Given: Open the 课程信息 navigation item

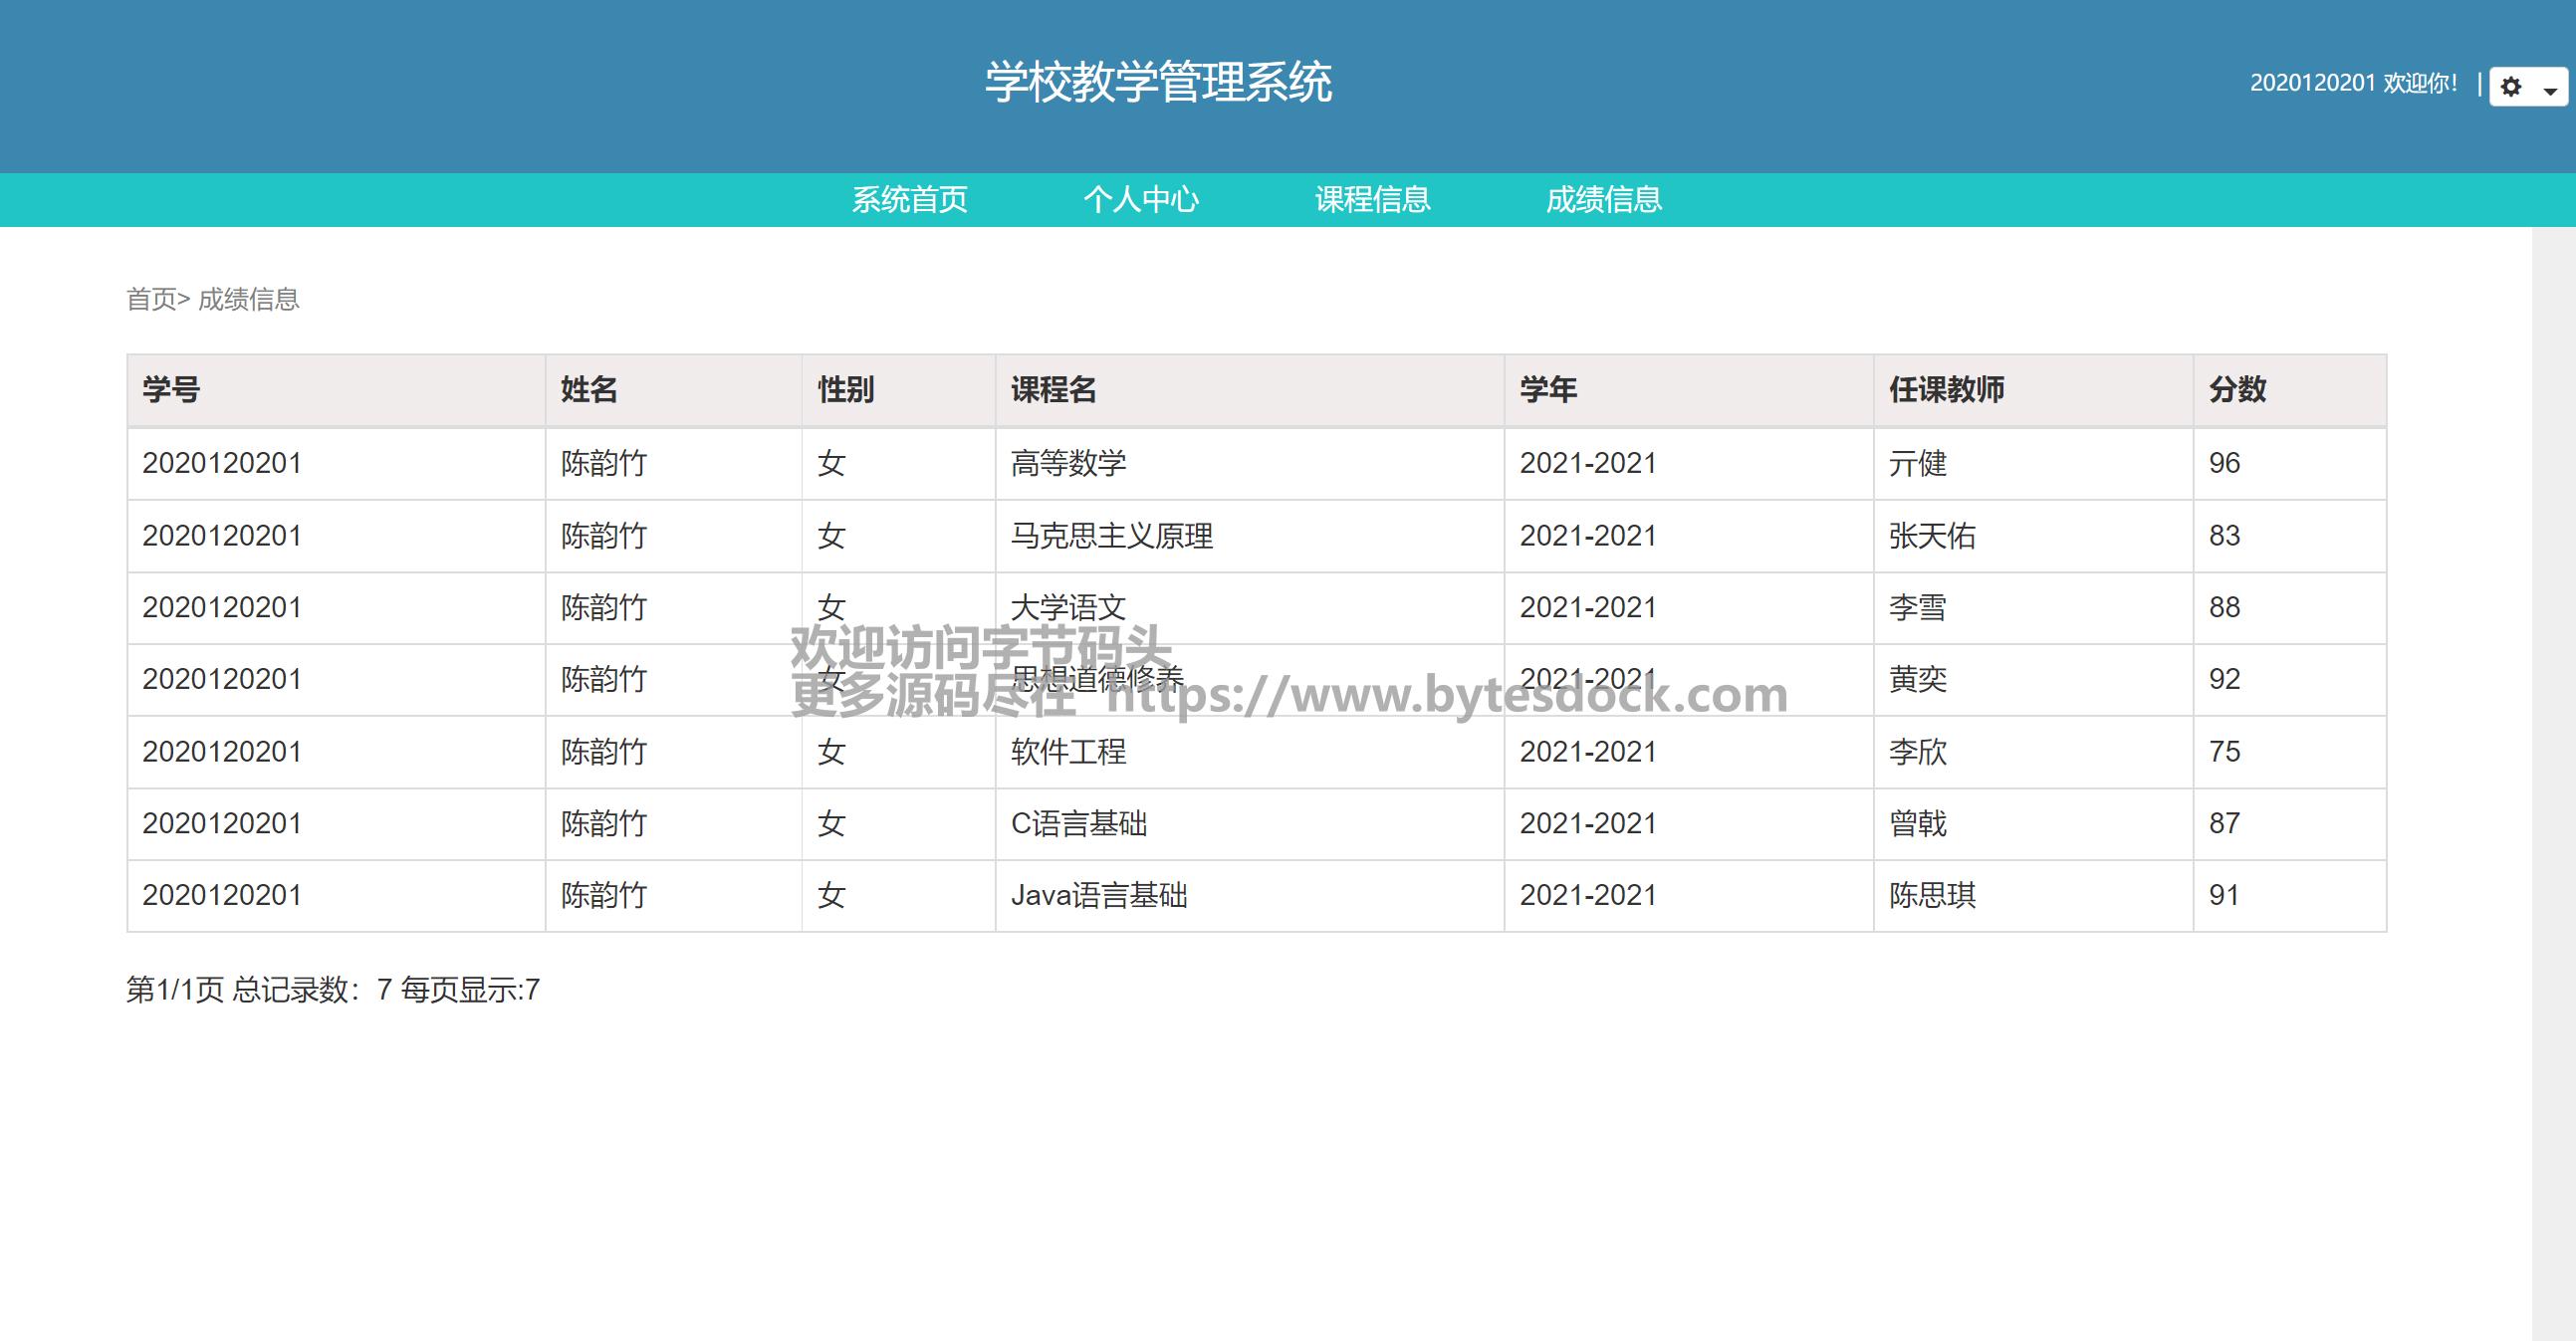Looking at the screenshot, I should pyautogui.click(x=1372, y=200).
